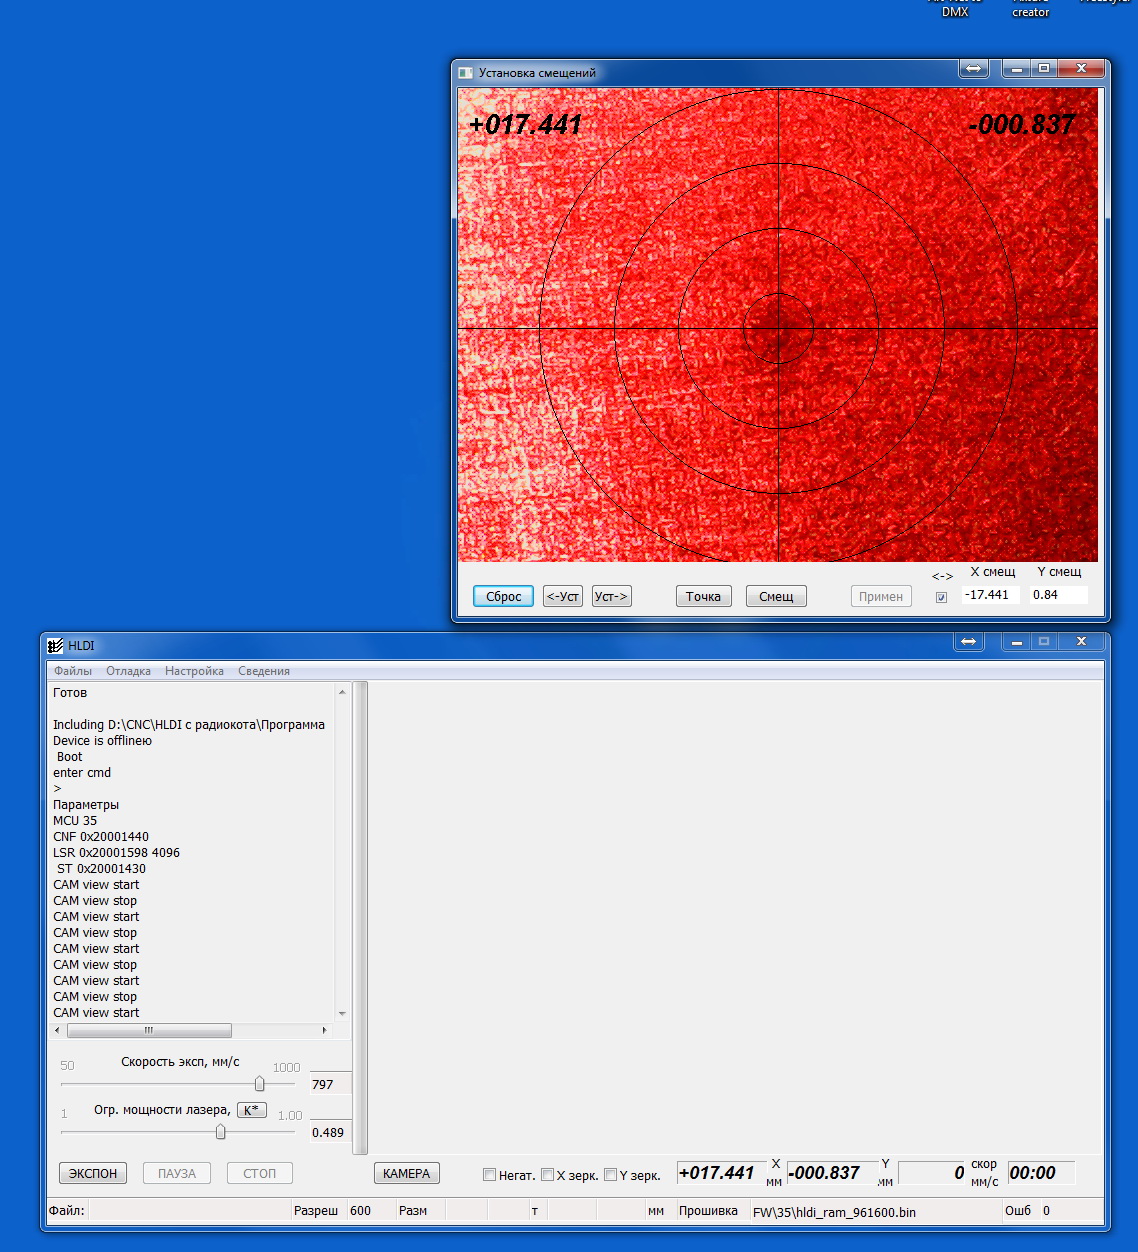Click the 'CNF 0x20001440' log line
The height and width of the screenshot is (1252, 1138).
(x=101, y=837)
